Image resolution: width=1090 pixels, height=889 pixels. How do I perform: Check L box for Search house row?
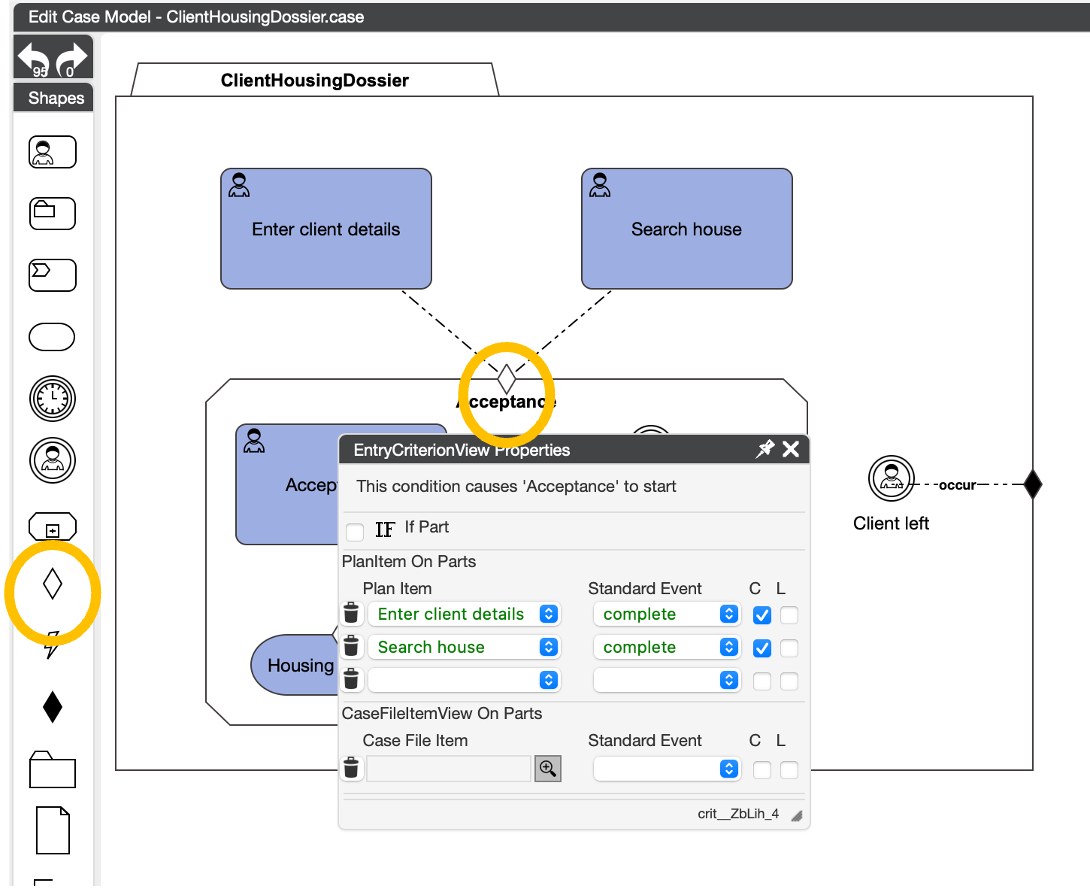(789, 648)
